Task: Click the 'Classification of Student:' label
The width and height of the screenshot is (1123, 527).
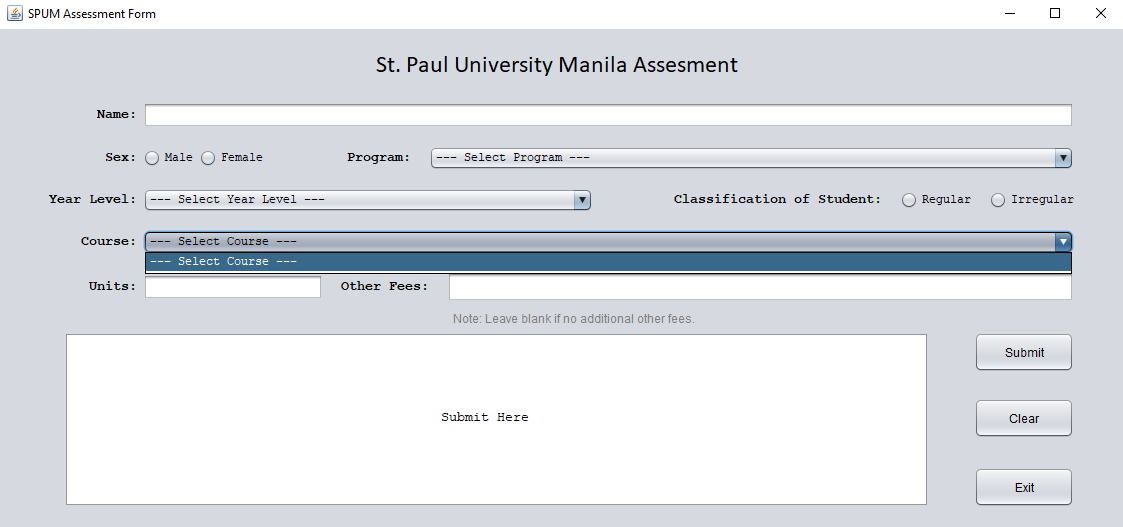Action: click(x=777, y=199)
